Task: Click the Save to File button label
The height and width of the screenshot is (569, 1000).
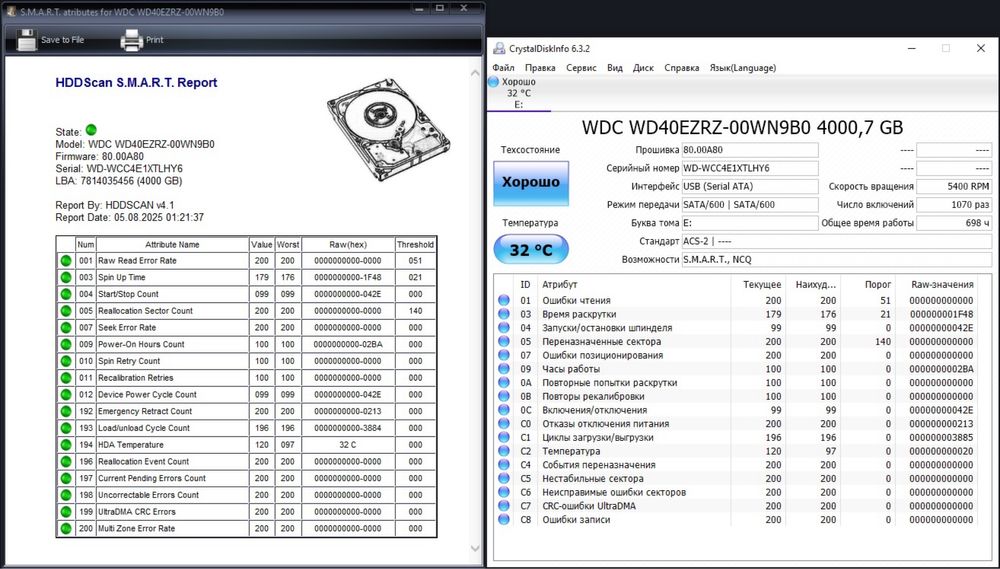Action: click(x=62, y=40)
